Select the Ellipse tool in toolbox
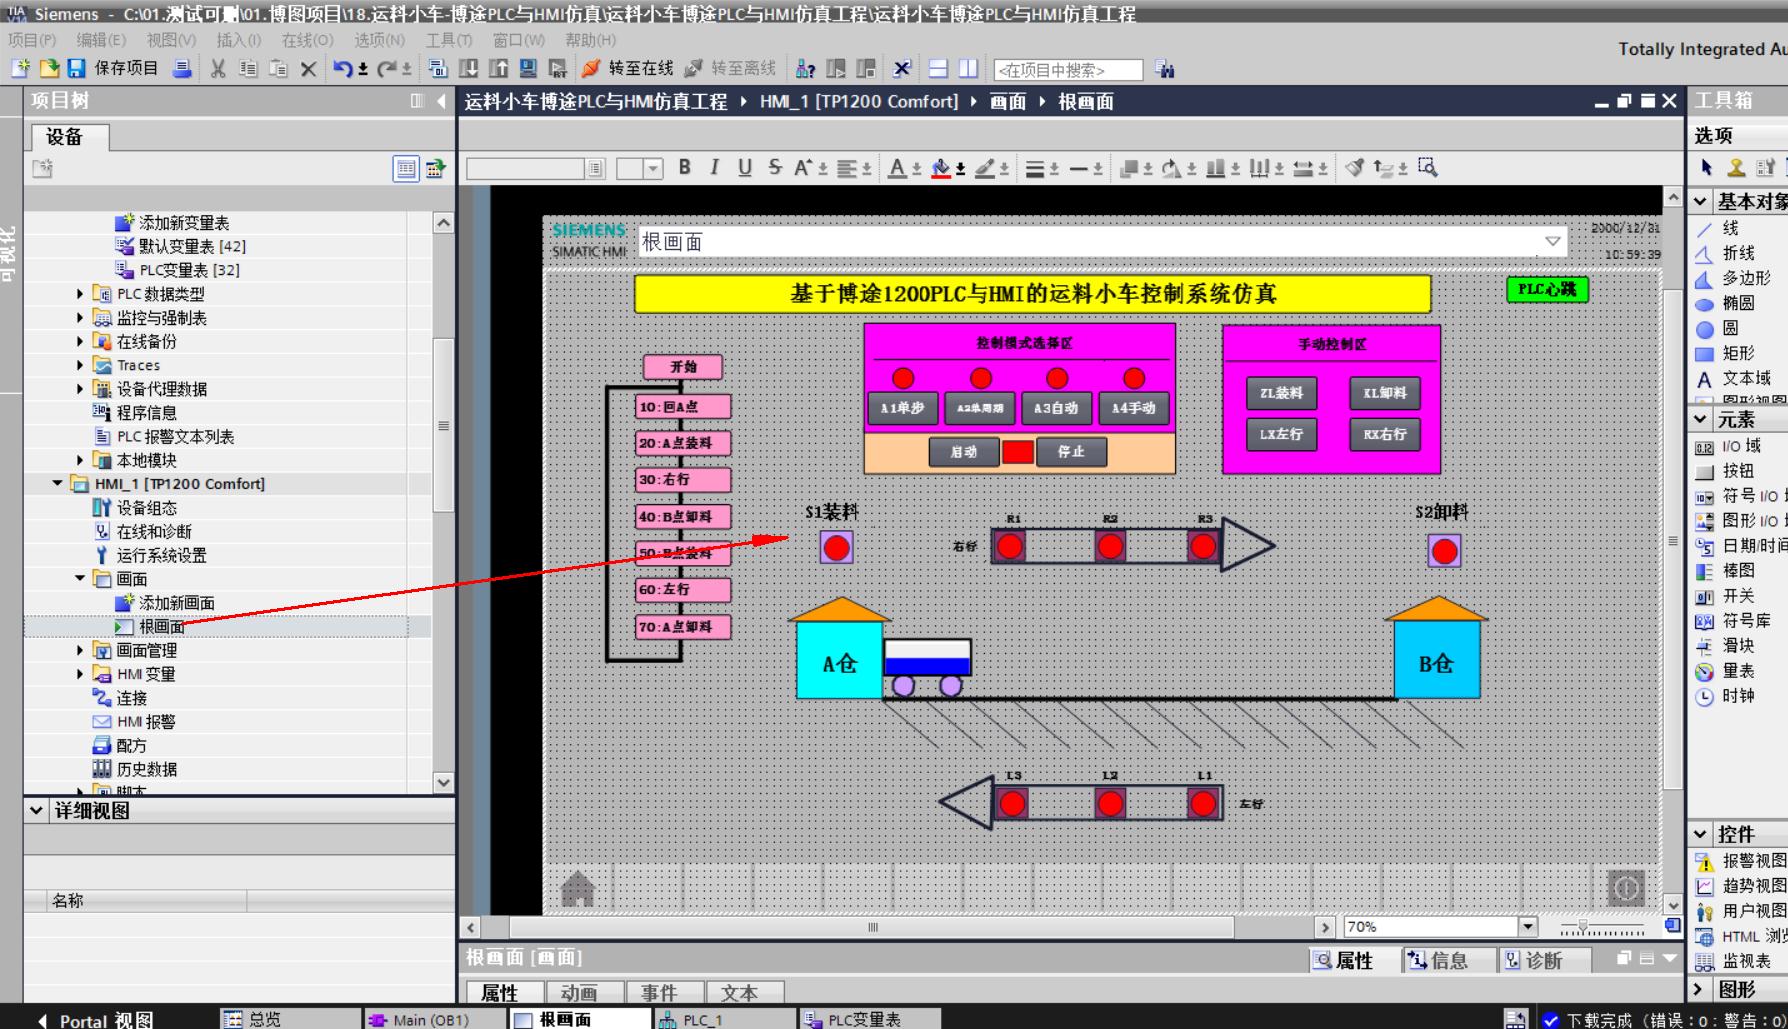1788x1029 pixels. (x=1705, y=304)
